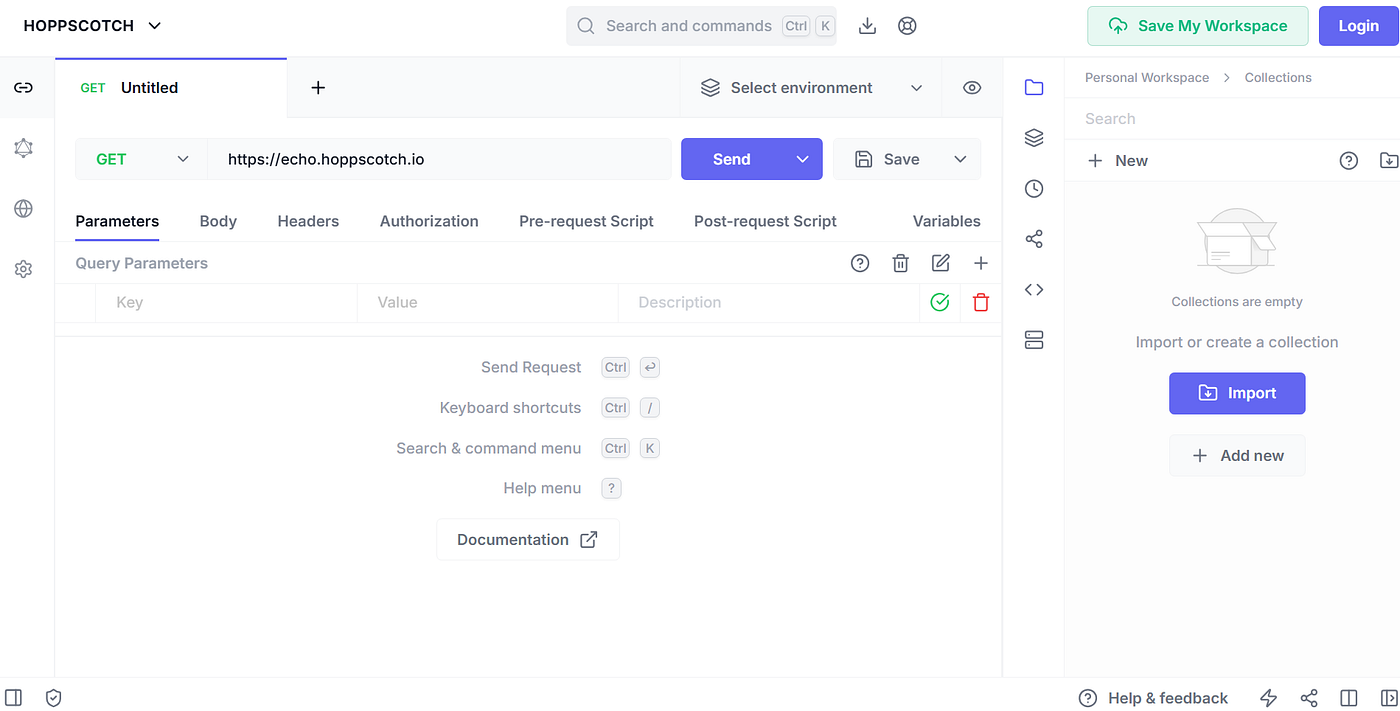This screenshot has height=711, width=1400.
Task: Click the import collection icon beside New
Action: click(1389, 160)
